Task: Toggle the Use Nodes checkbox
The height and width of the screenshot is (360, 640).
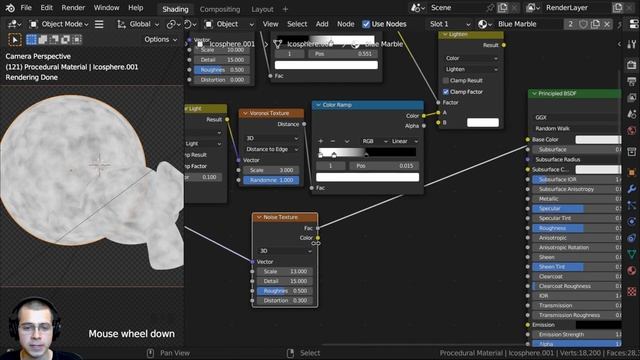Action: pos(366,24)
